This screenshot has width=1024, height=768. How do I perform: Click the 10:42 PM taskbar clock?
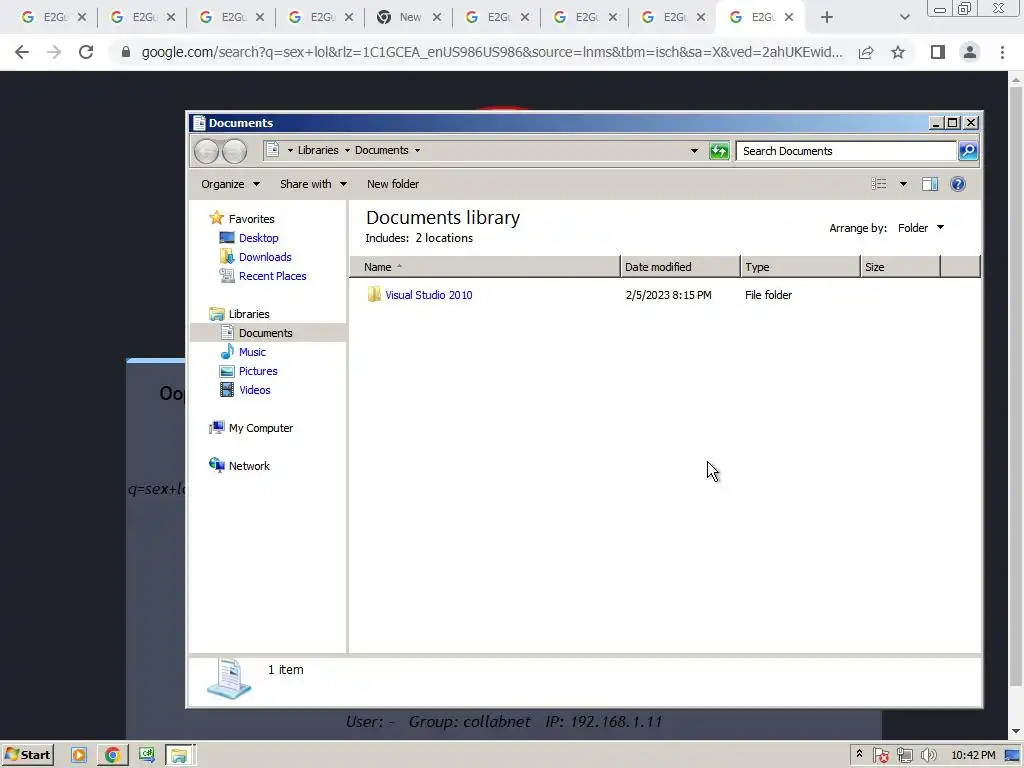[973, 755]
